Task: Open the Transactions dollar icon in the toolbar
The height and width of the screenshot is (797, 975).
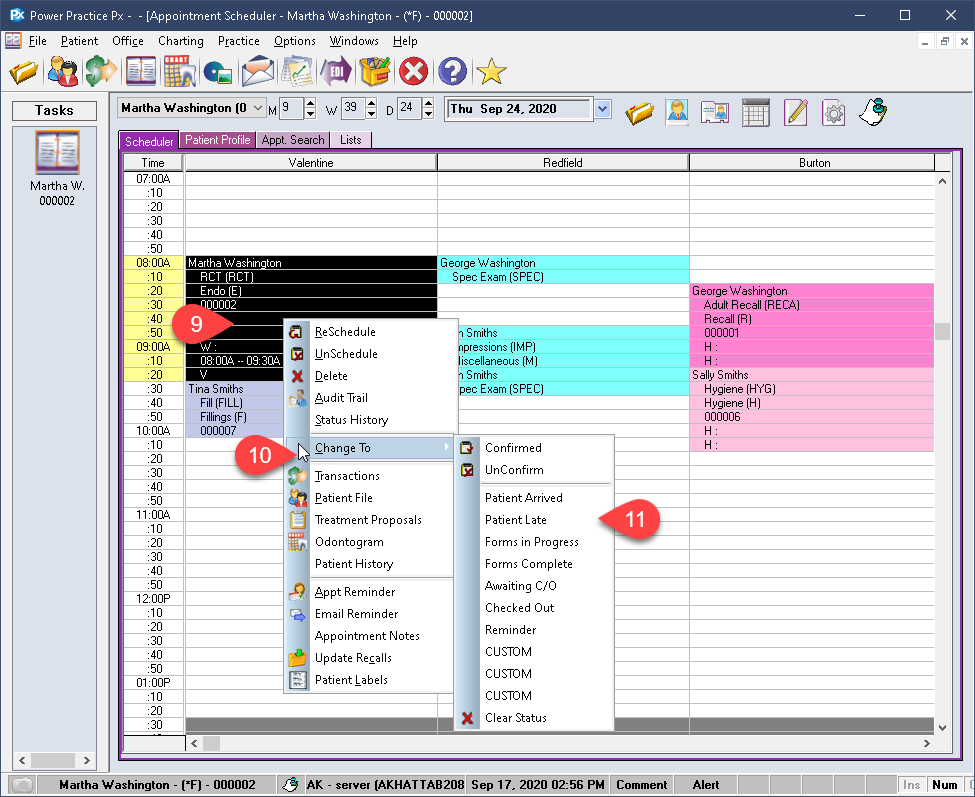Action: 101,71
